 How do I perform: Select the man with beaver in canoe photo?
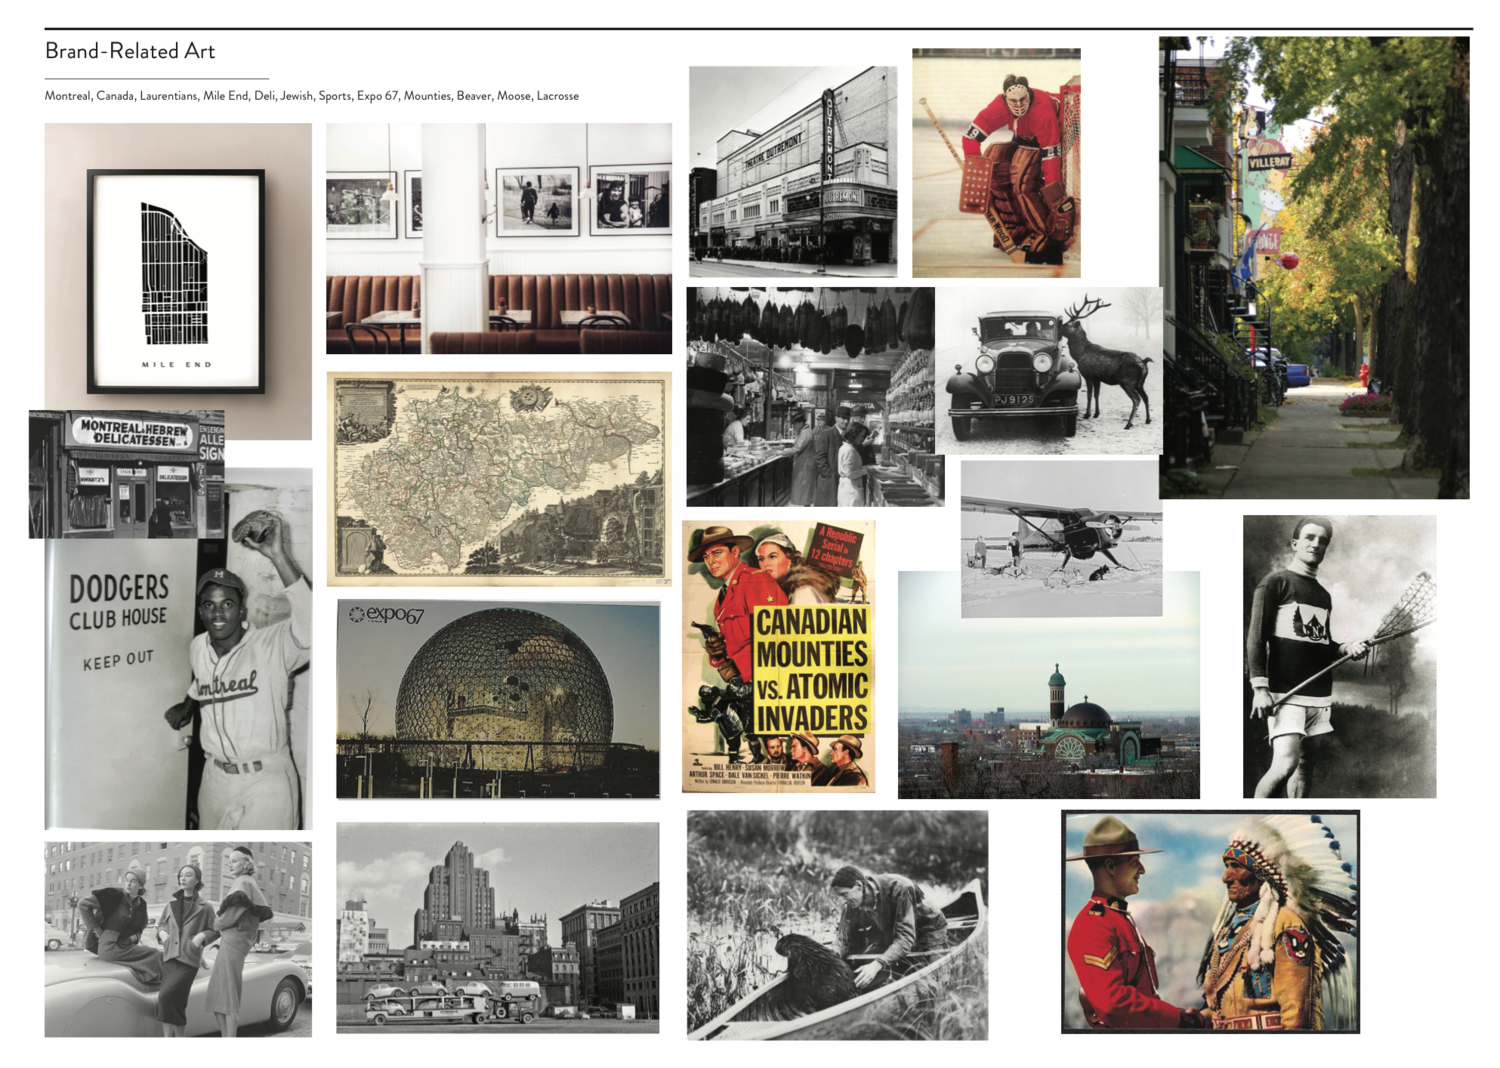(837, 925)
